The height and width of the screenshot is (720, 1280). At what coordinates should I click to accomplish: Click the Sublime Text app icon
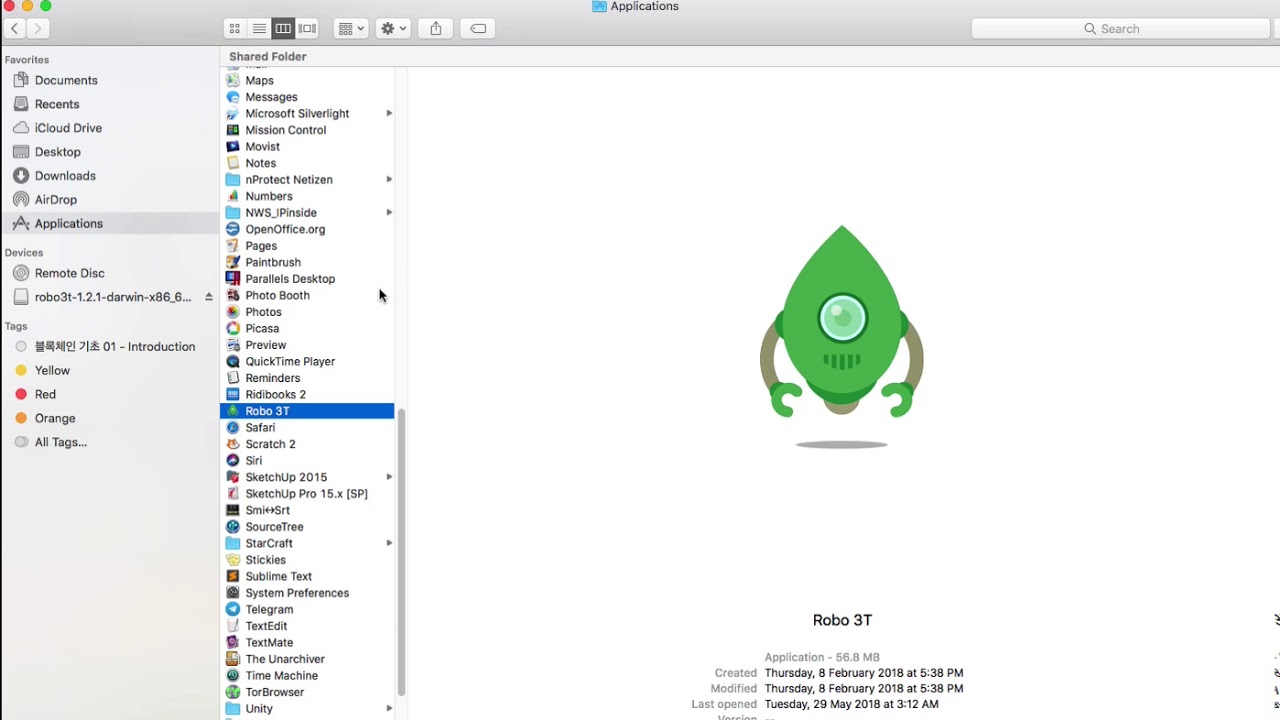click(233, 576)
